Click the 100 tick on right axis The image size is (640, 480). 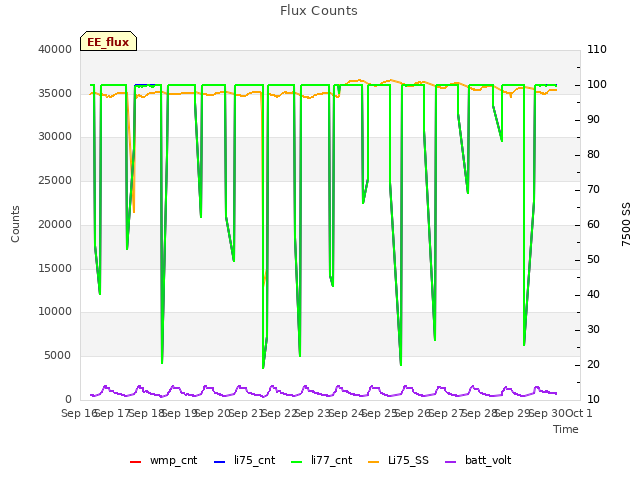tap(597, 84)
